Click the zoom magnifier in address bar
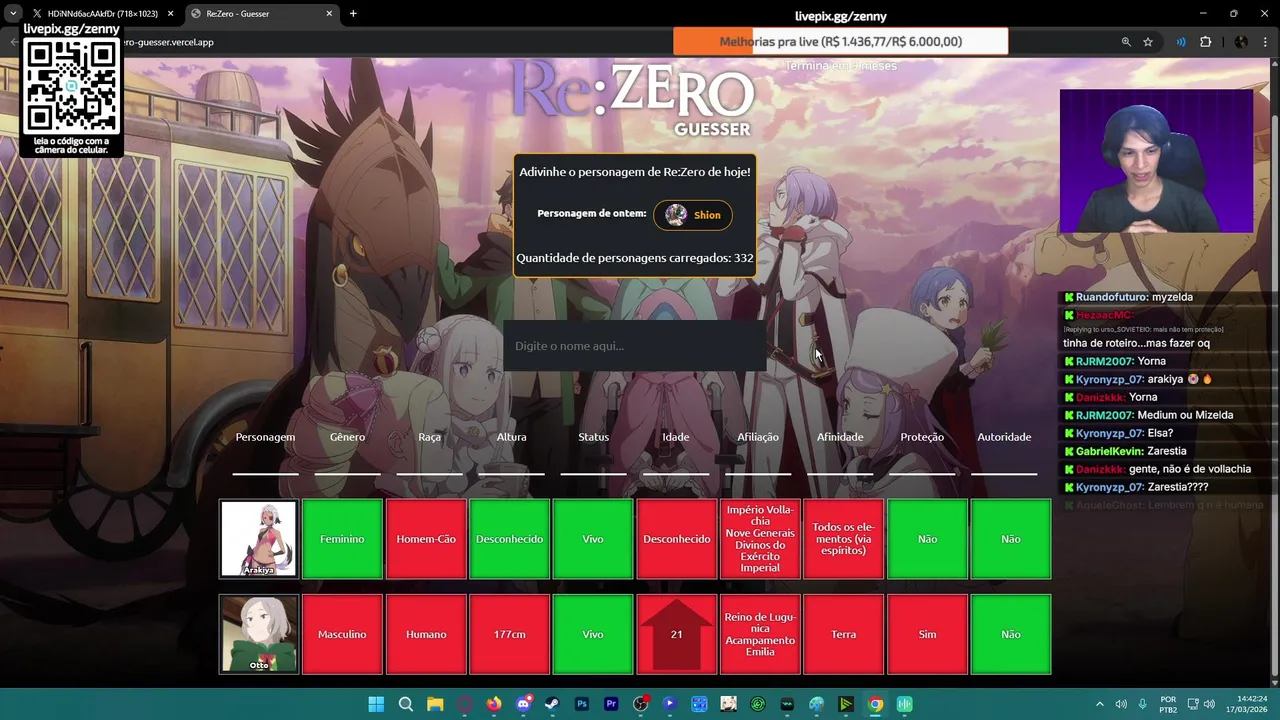The image size is (1280, 720). (x=1126, y=42)
